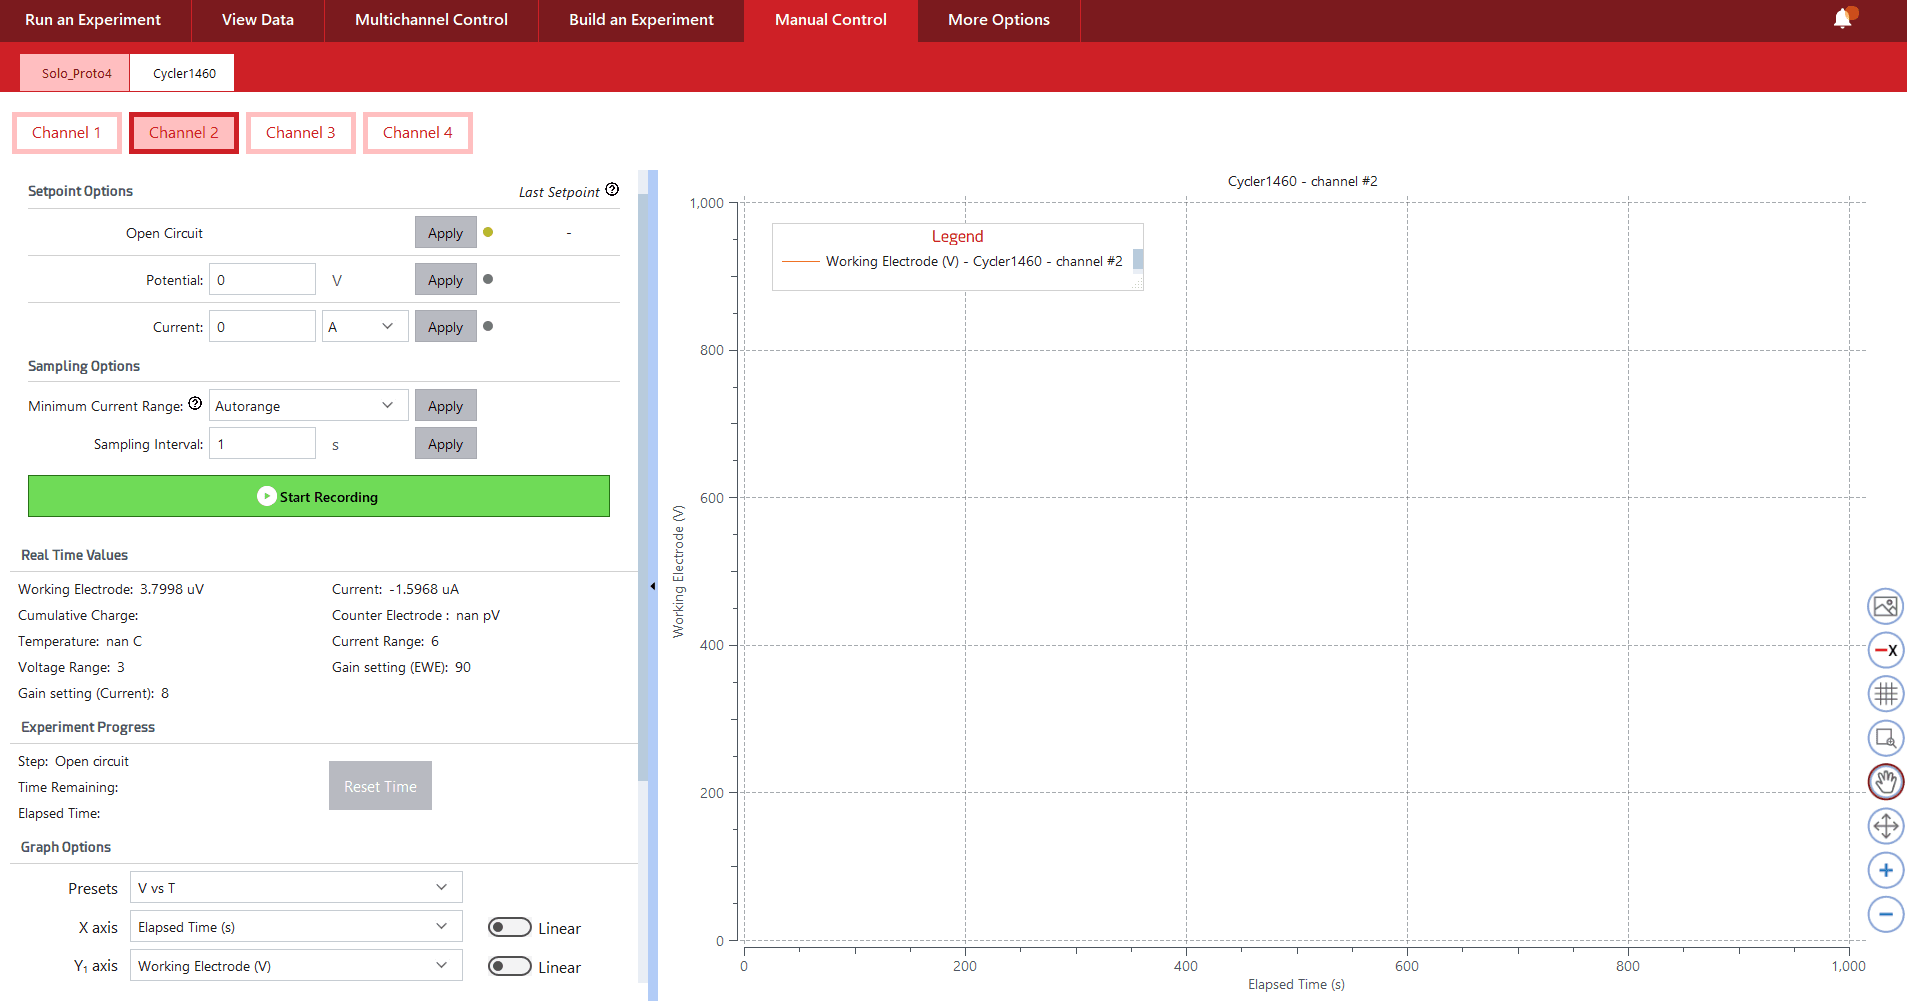Switch to the View Data tab
Screen dimensions: 1907x1001
pos(257,20)
